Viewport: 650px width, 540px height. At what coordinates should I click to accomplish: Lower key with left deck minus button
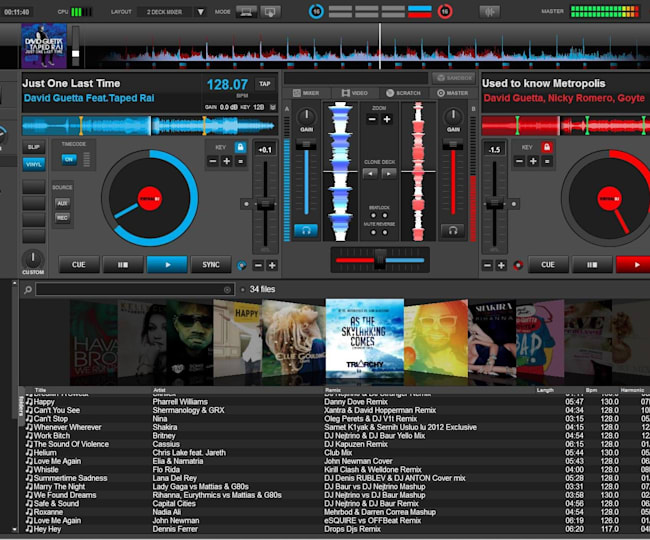[213, 161]
